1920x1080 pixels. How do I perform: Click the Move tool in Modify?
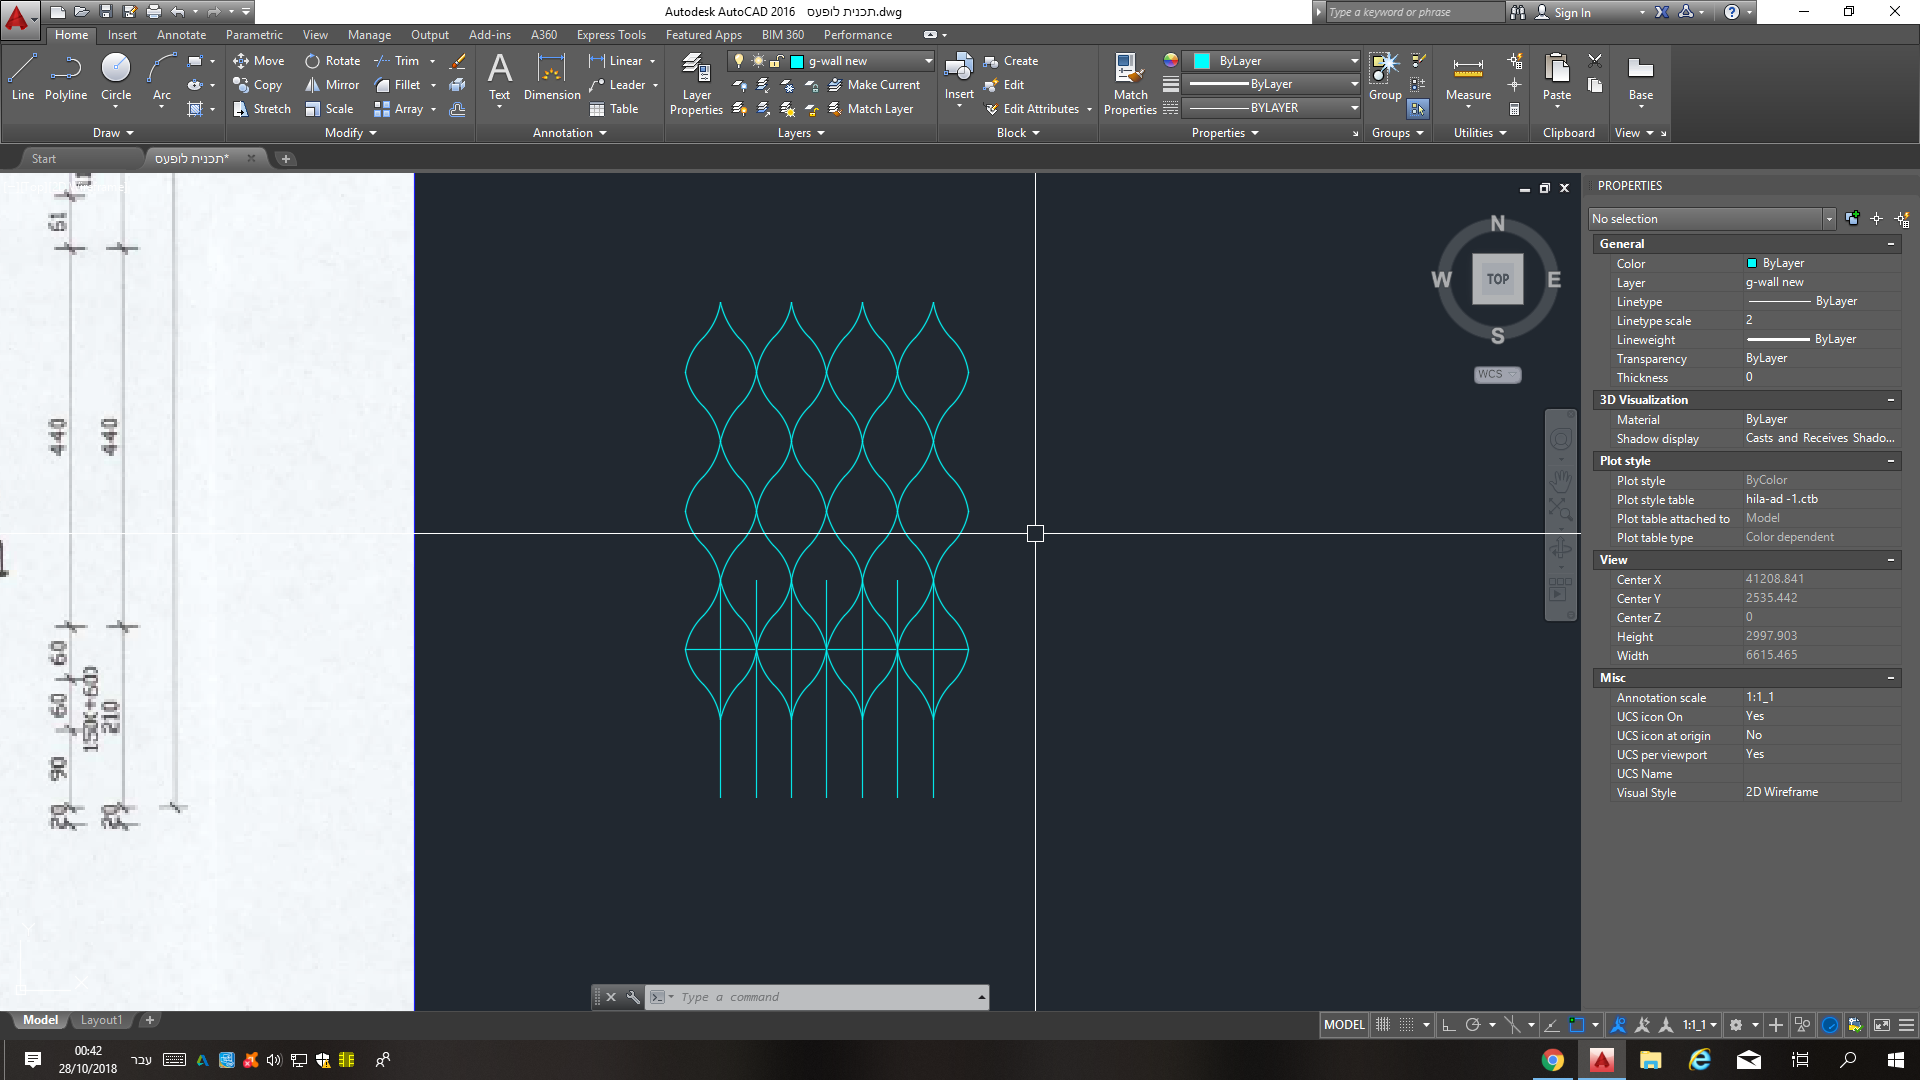[x=259, y=61]
